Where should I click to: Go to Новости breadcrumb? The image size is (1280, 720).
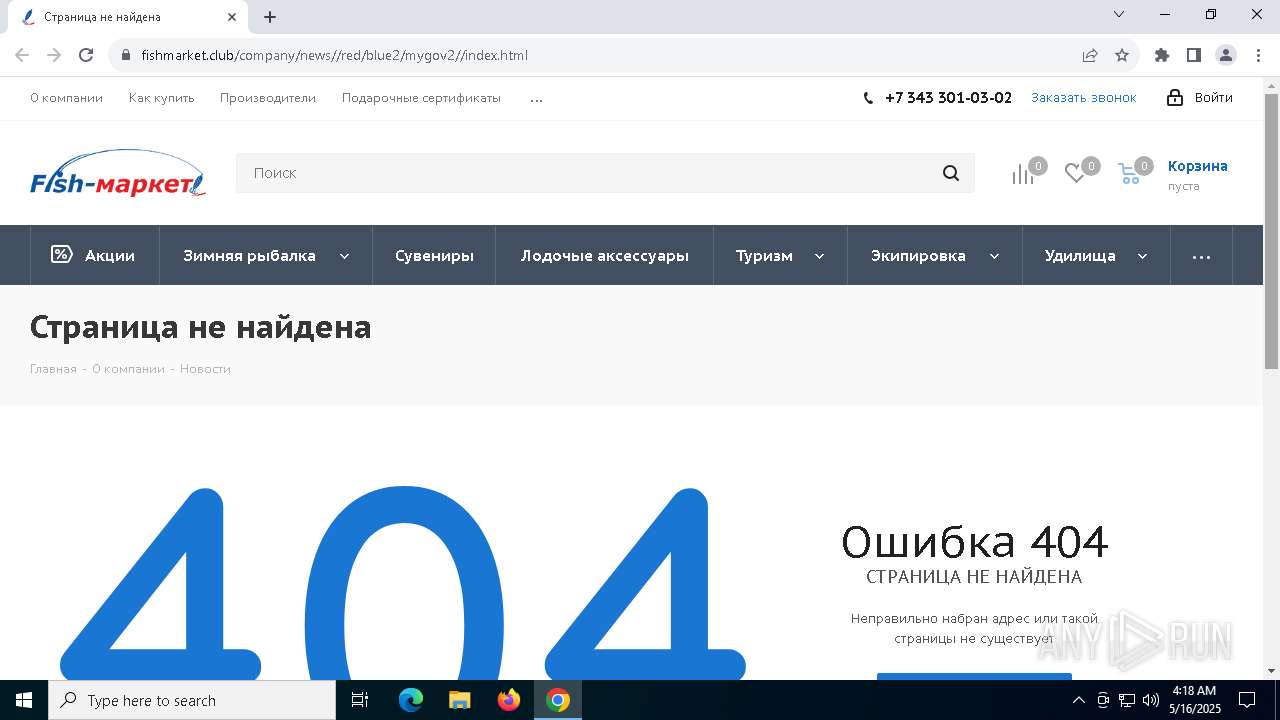[205, 369]
